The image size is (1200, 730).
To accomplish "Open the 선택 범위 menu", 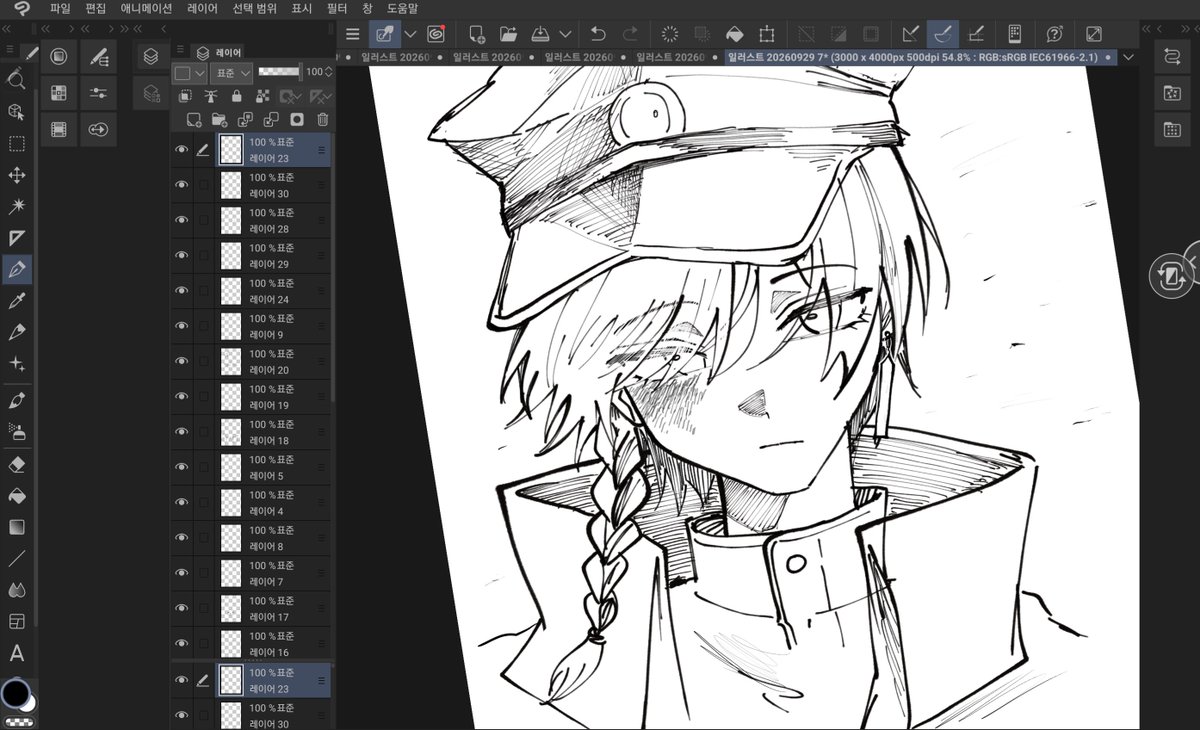I will click(256, 8).
